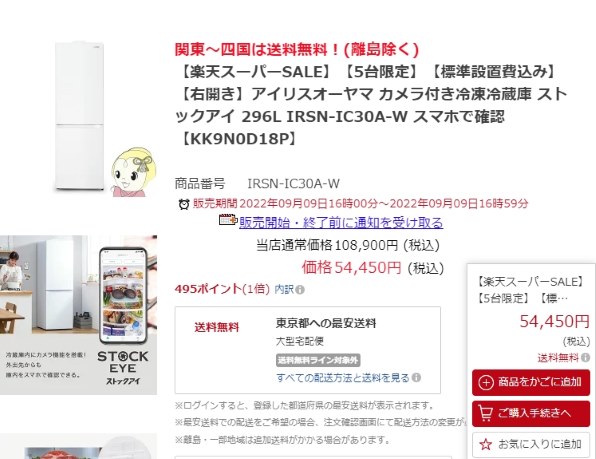596x459 pixels.
Task: Click the alarm clock icon beside 販売期間
Action: (x=184, y=204)
